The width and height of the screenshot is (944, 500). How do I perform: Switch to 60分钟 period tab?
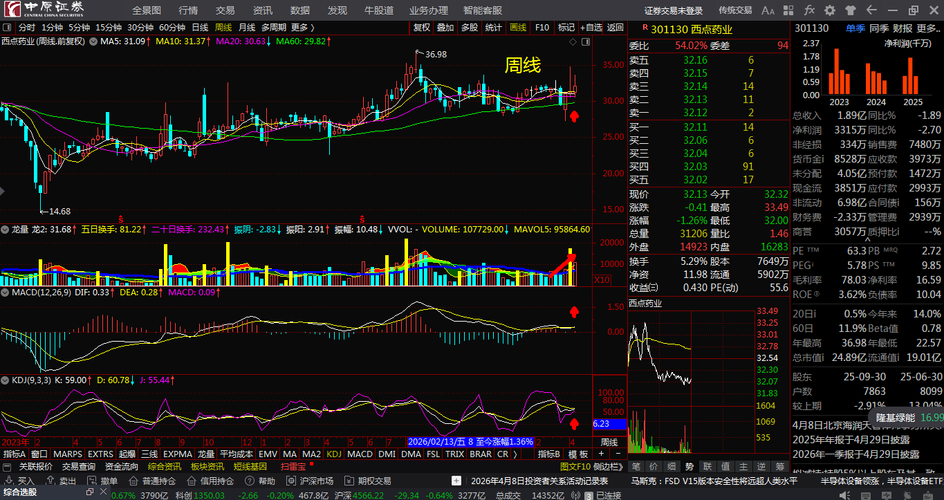172,27
